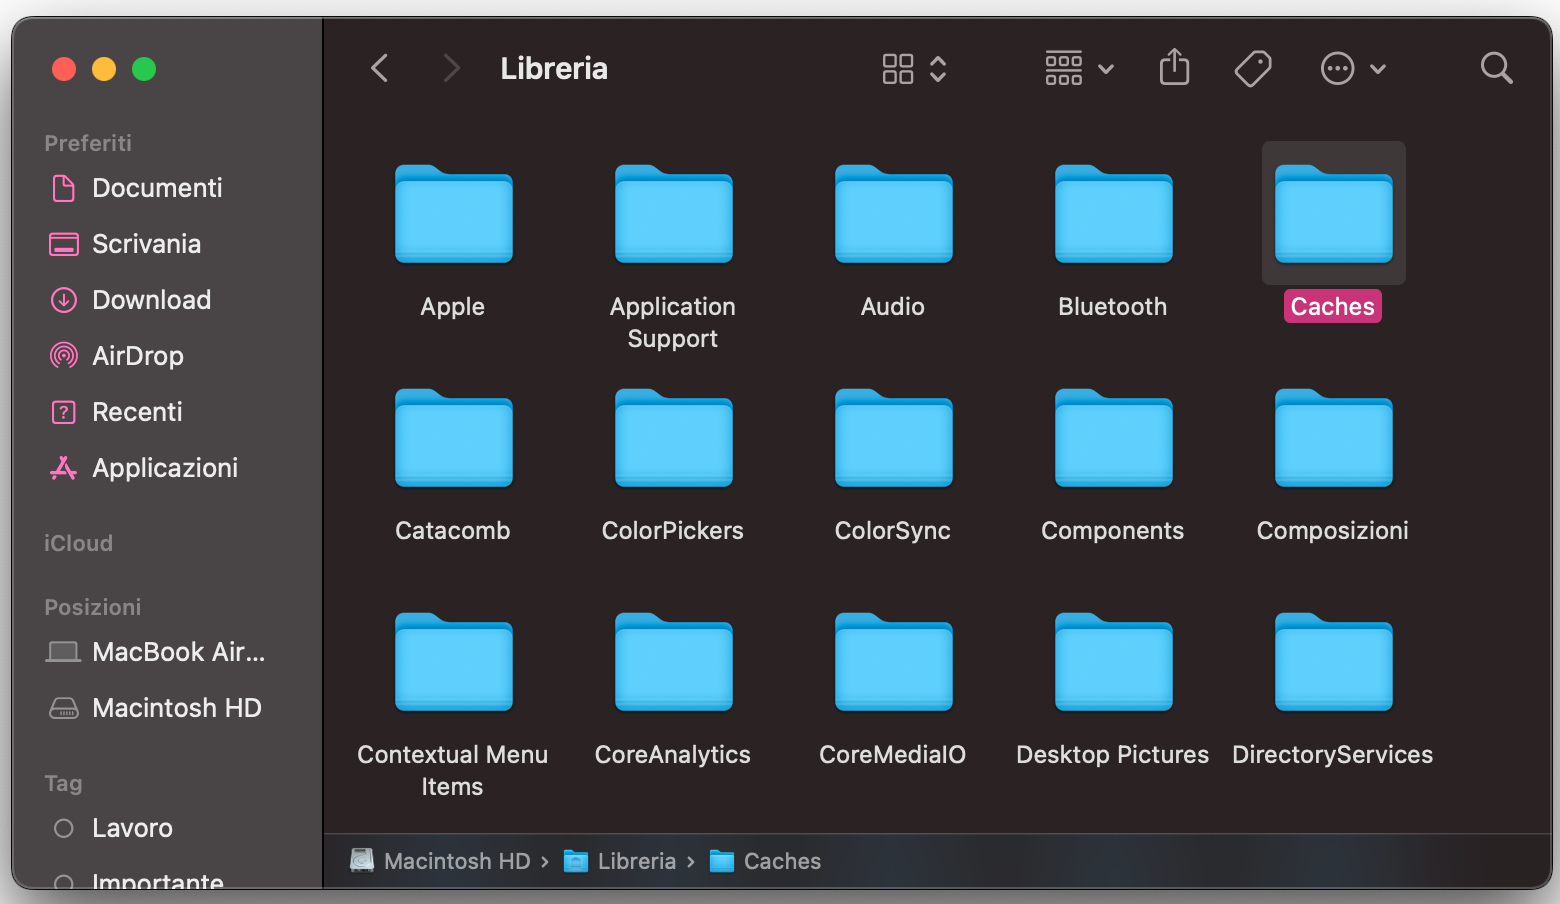Open the Desktop Pictures folder
Screen dimensions: 1560x904
click(x=1112, y=662)
